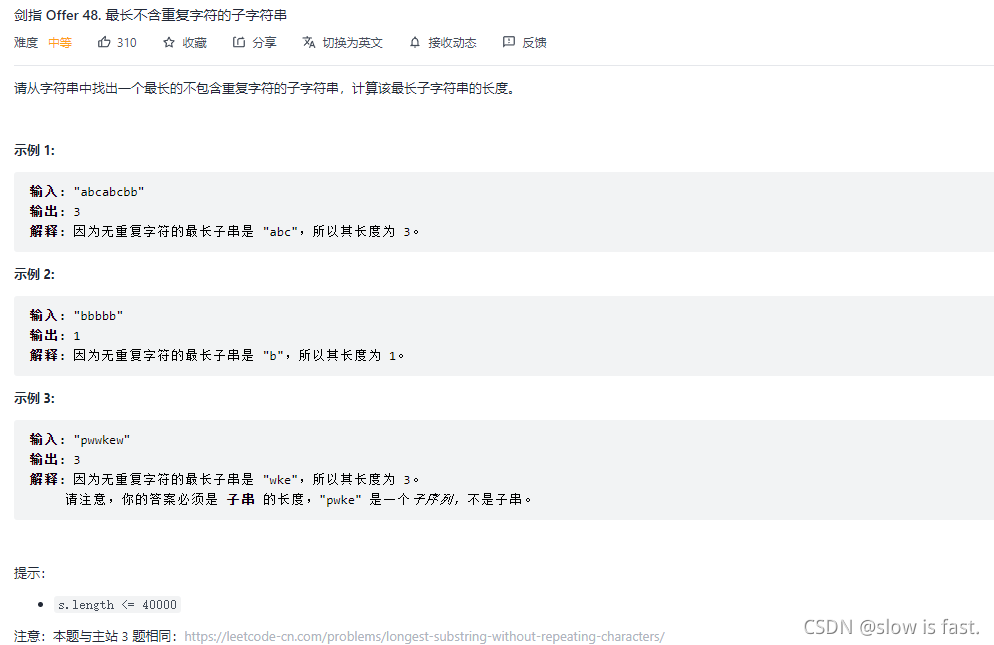Open the leetcode-cn.com problem link
Image resolution: width=994 pixels, height=645 pixels.
[x=424, y=635]
